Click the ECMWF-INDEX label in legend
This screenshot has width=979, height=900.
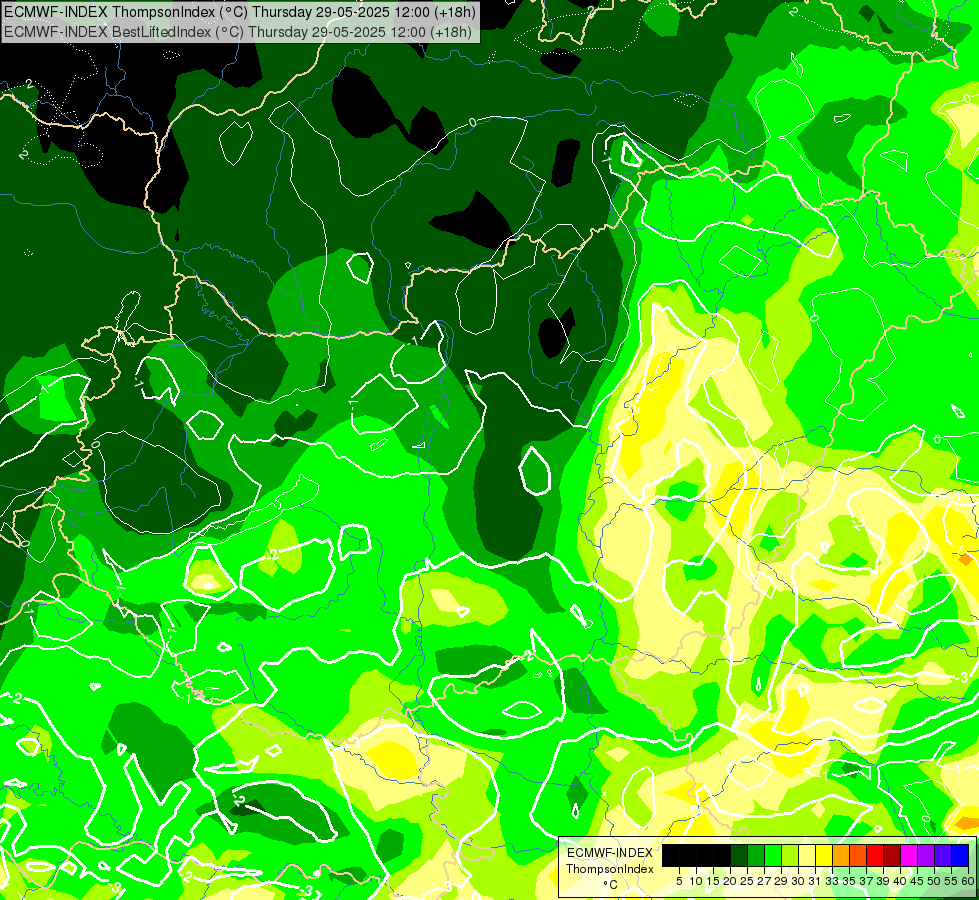(609, 853)
